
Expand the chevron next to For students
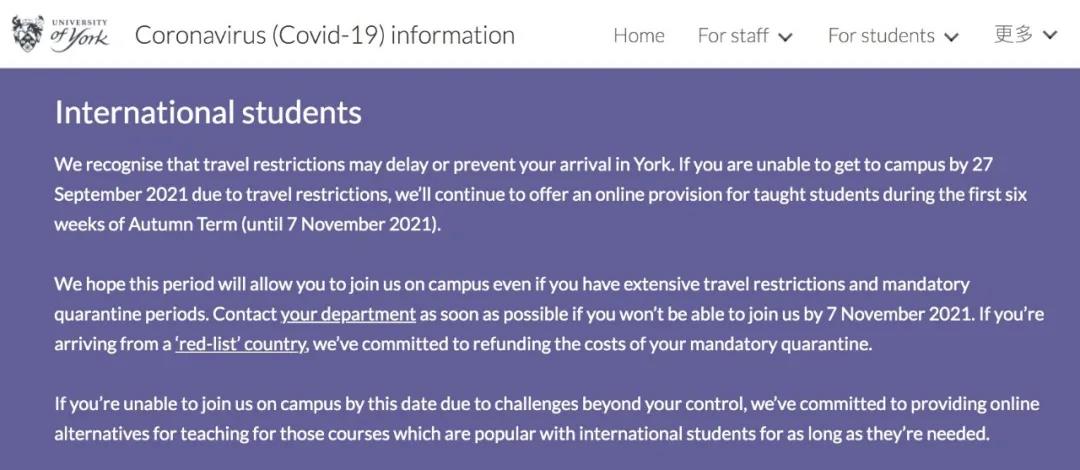pyautogui.click(x=951, y=37)
